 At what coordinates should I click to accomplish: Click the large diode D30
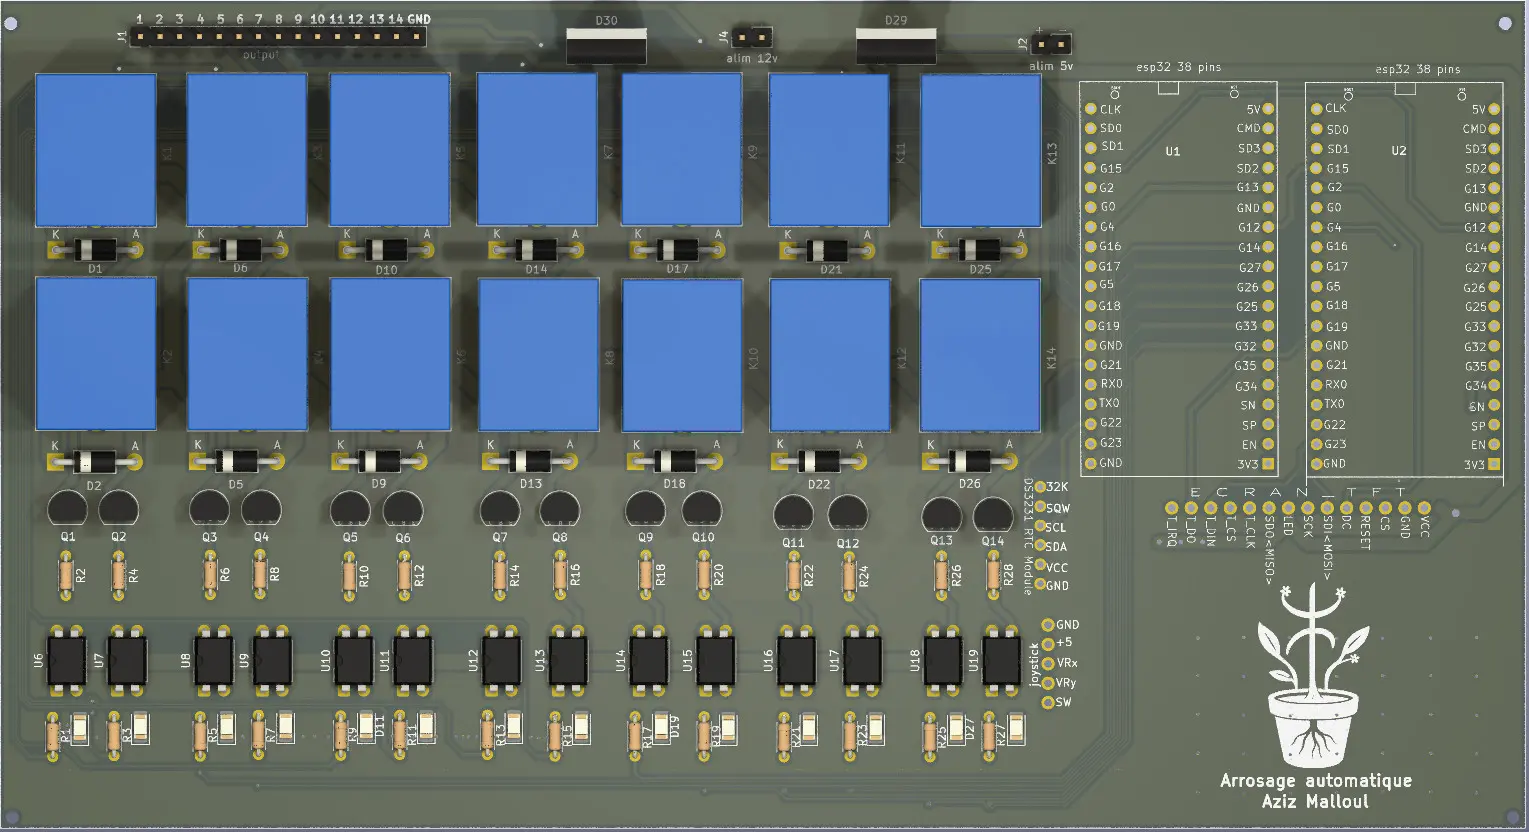pyautogui.click(x=606, y=44)
